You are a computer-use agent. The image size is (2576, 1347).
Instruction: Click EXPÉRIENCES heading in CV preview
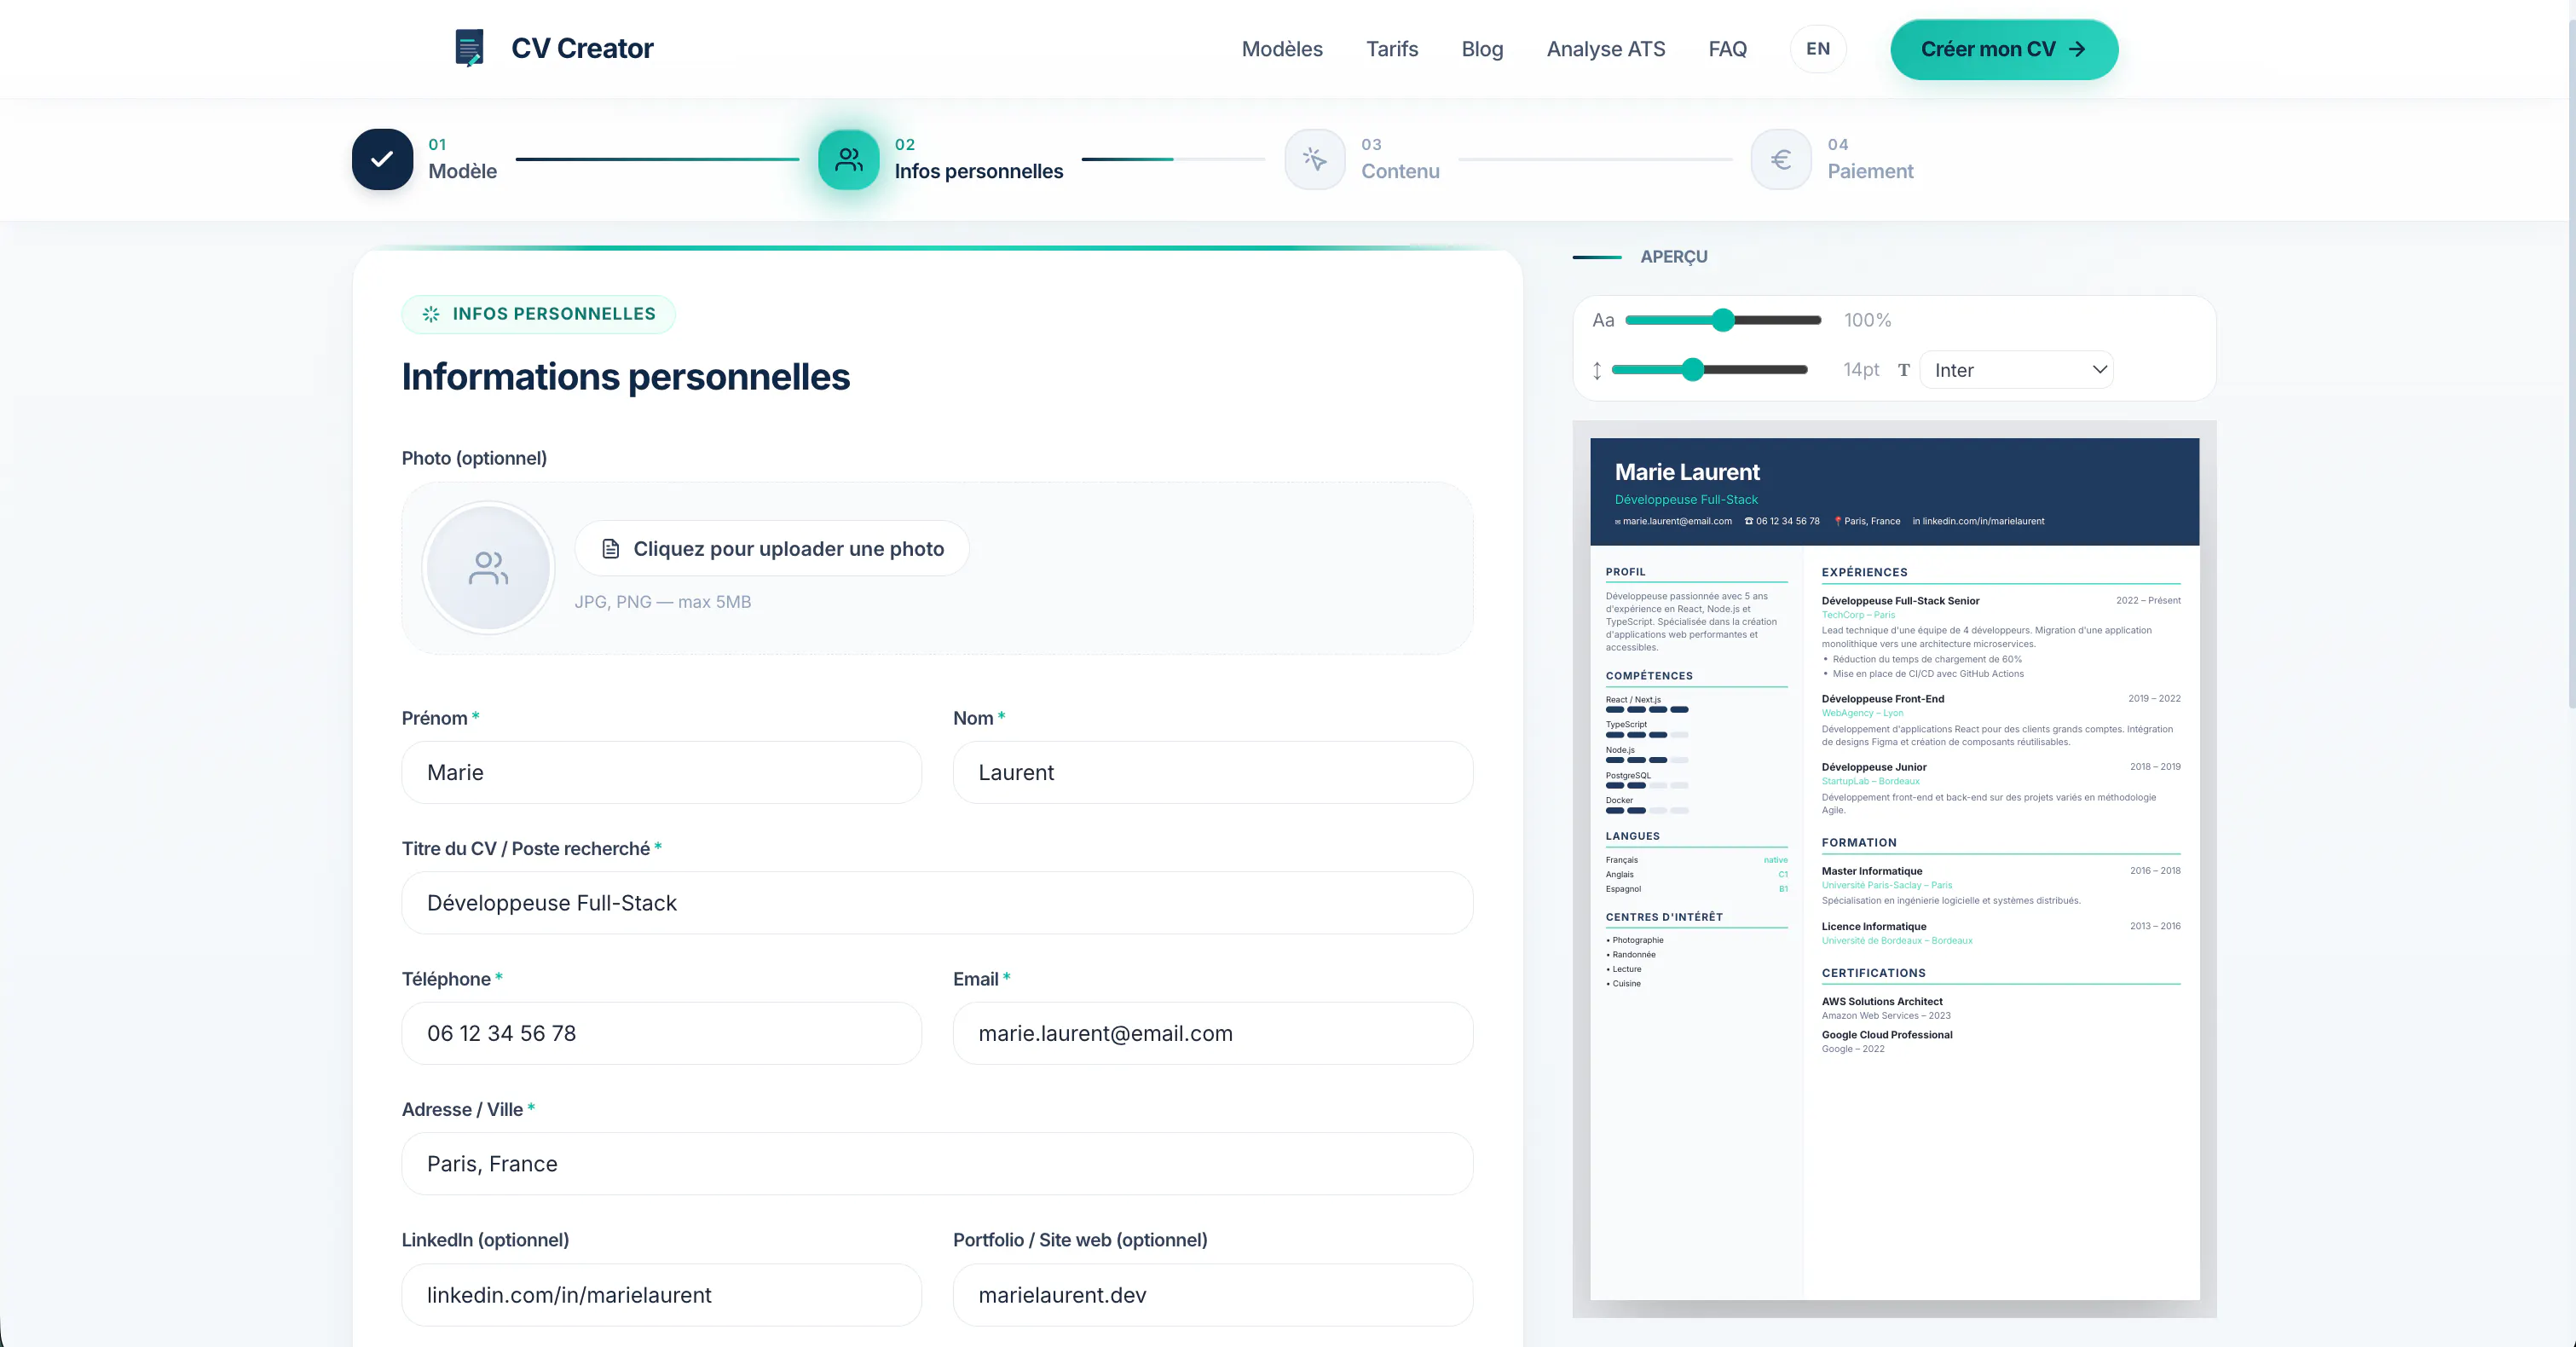click(1864, 573)
